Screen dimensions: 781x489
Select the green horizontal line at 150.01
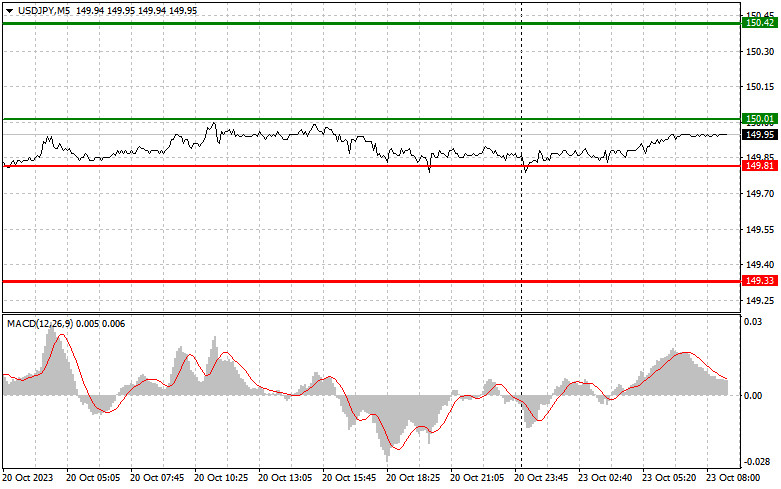(x=372, y=119)
